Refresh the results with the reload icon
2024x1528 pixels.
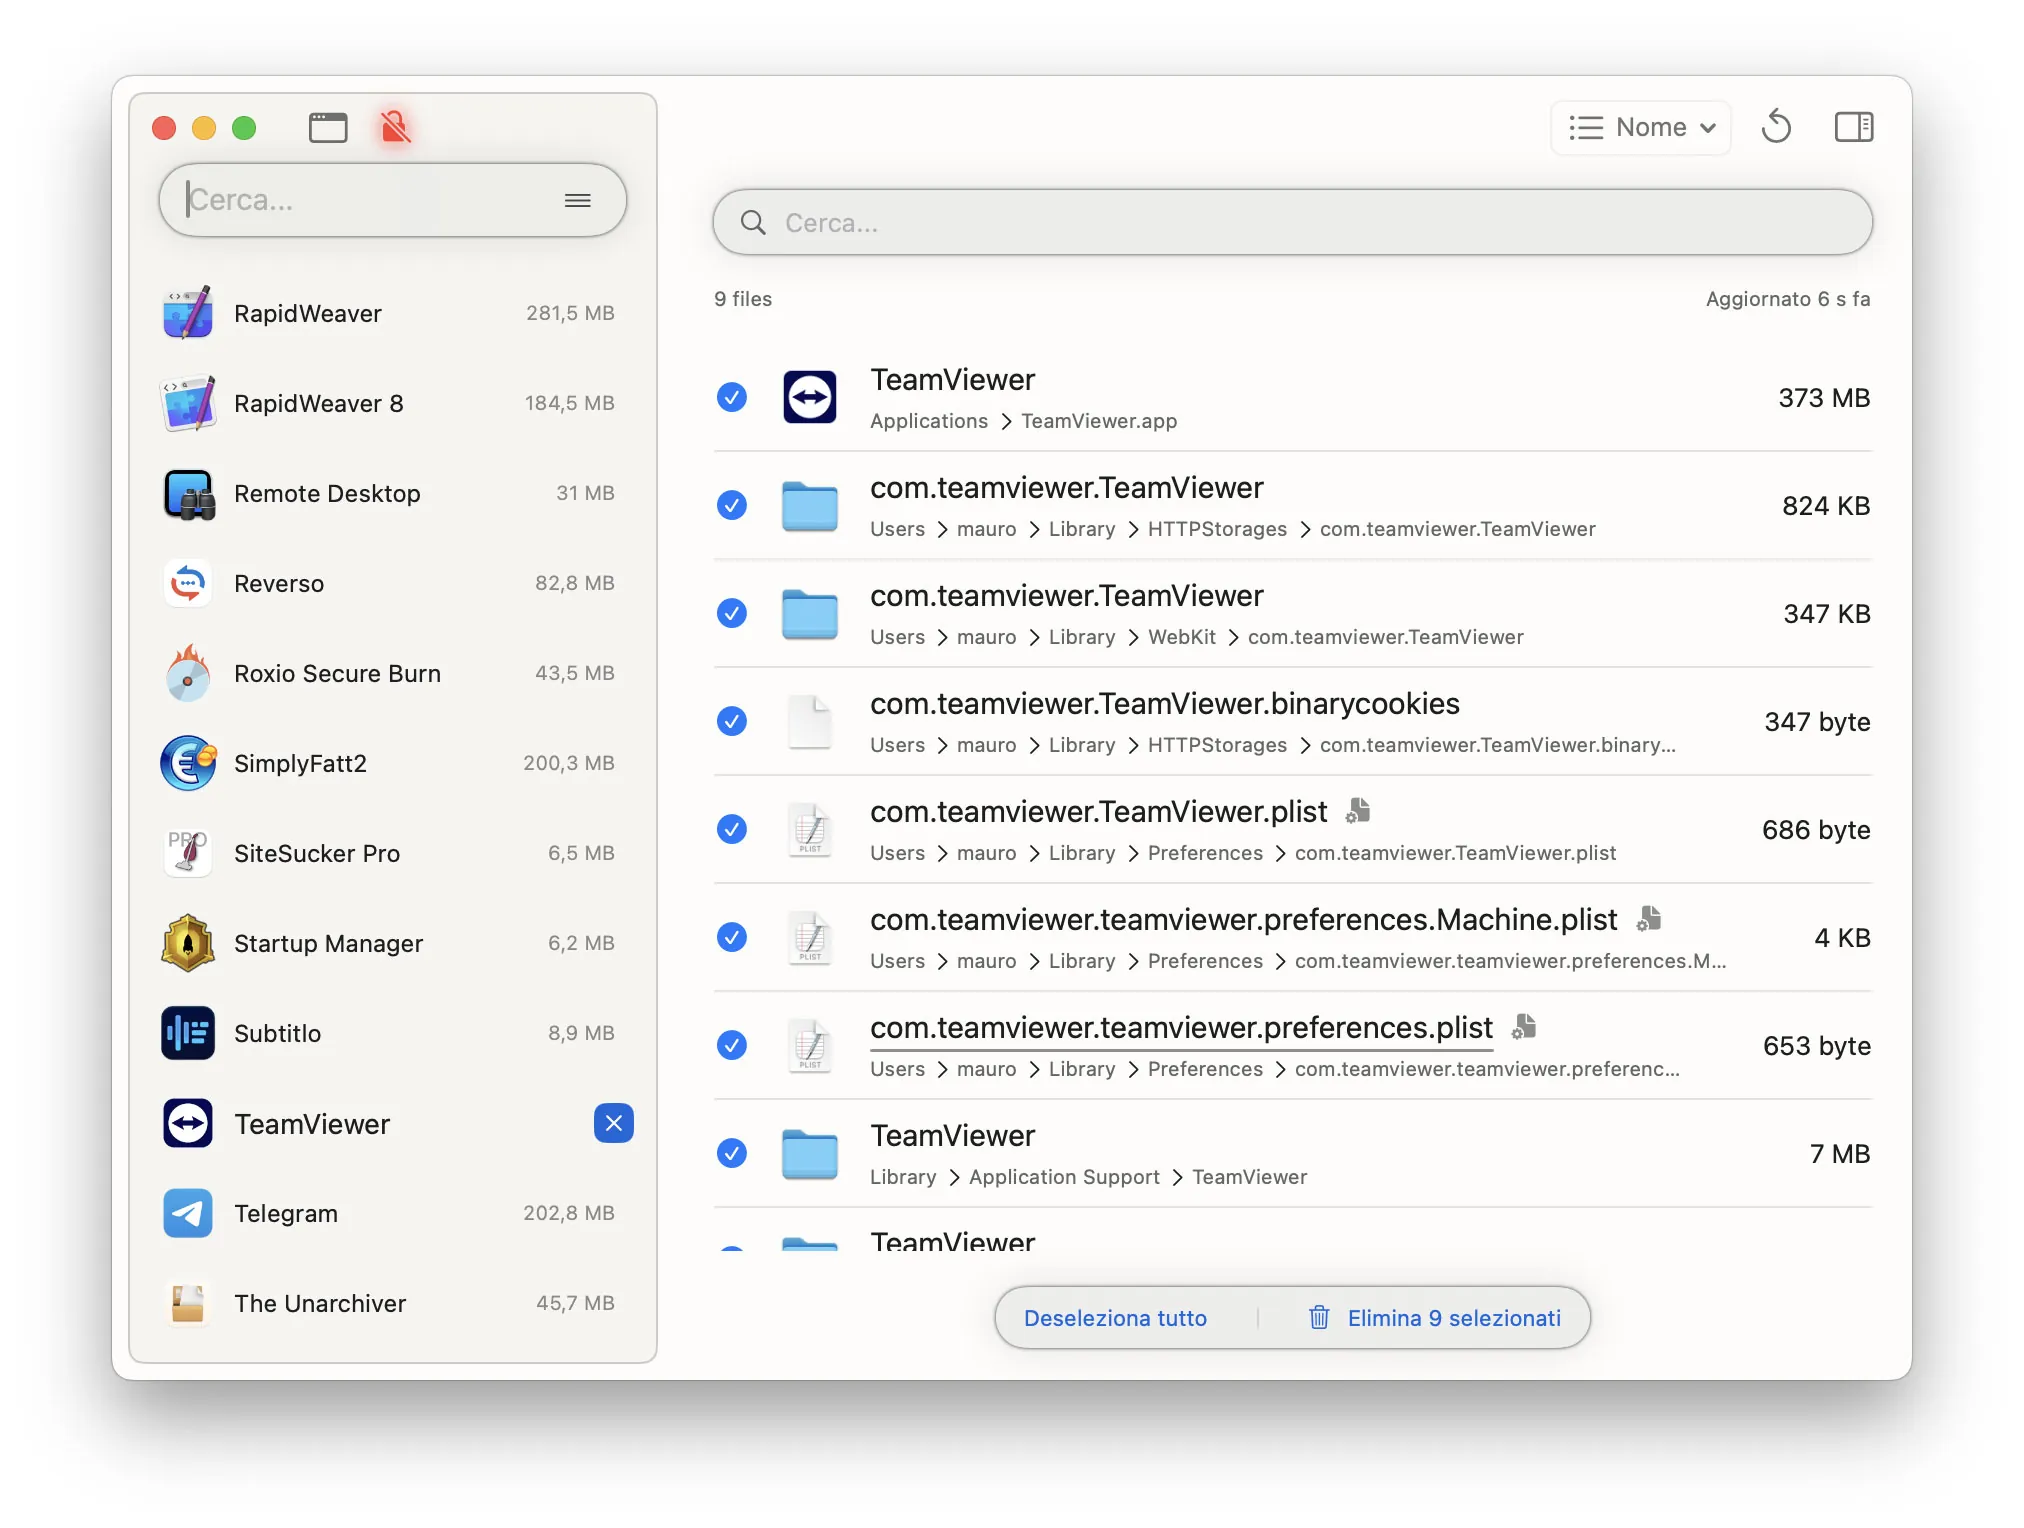(x=1777, y=127)
